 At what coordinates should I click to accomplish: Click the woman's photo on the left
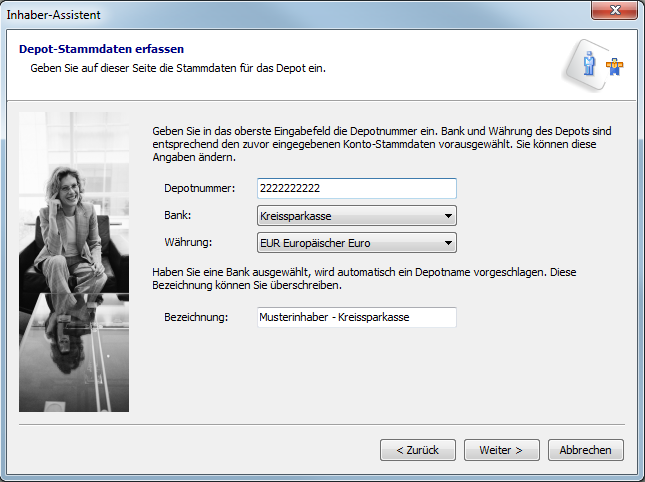point(74,261)
